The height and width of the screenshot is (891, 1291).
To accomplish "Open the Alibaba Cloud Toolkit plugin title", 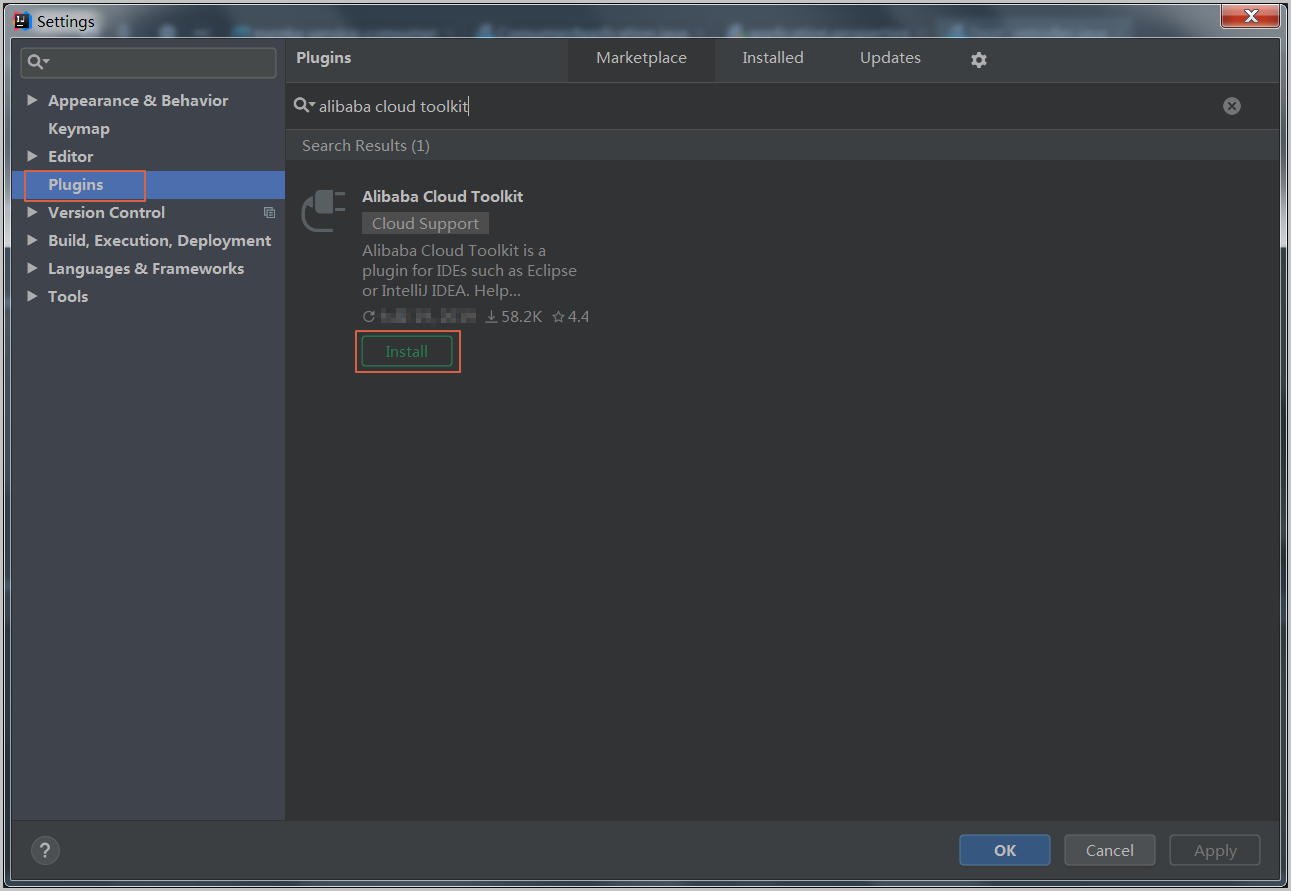I will 442,197.
